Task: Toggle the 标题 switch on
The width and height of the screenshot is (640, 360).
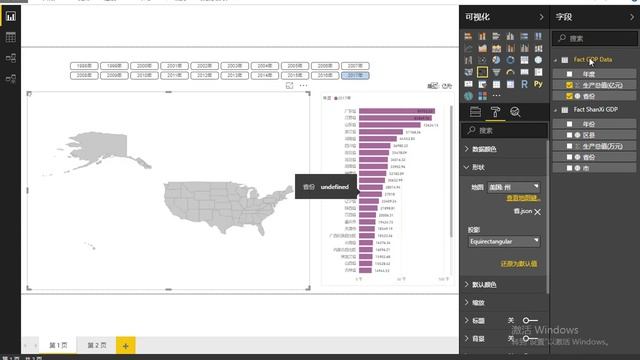Action: tap(530, 320)
